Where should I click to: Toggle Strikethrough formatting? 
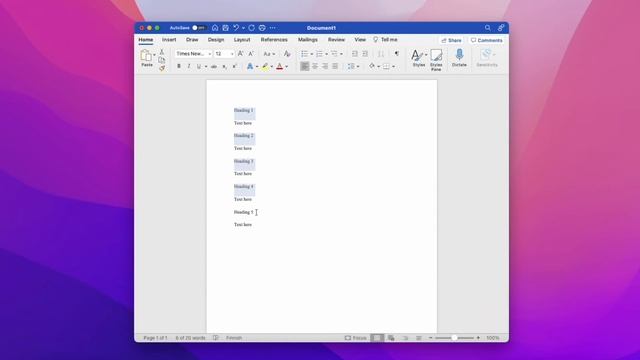214,66
